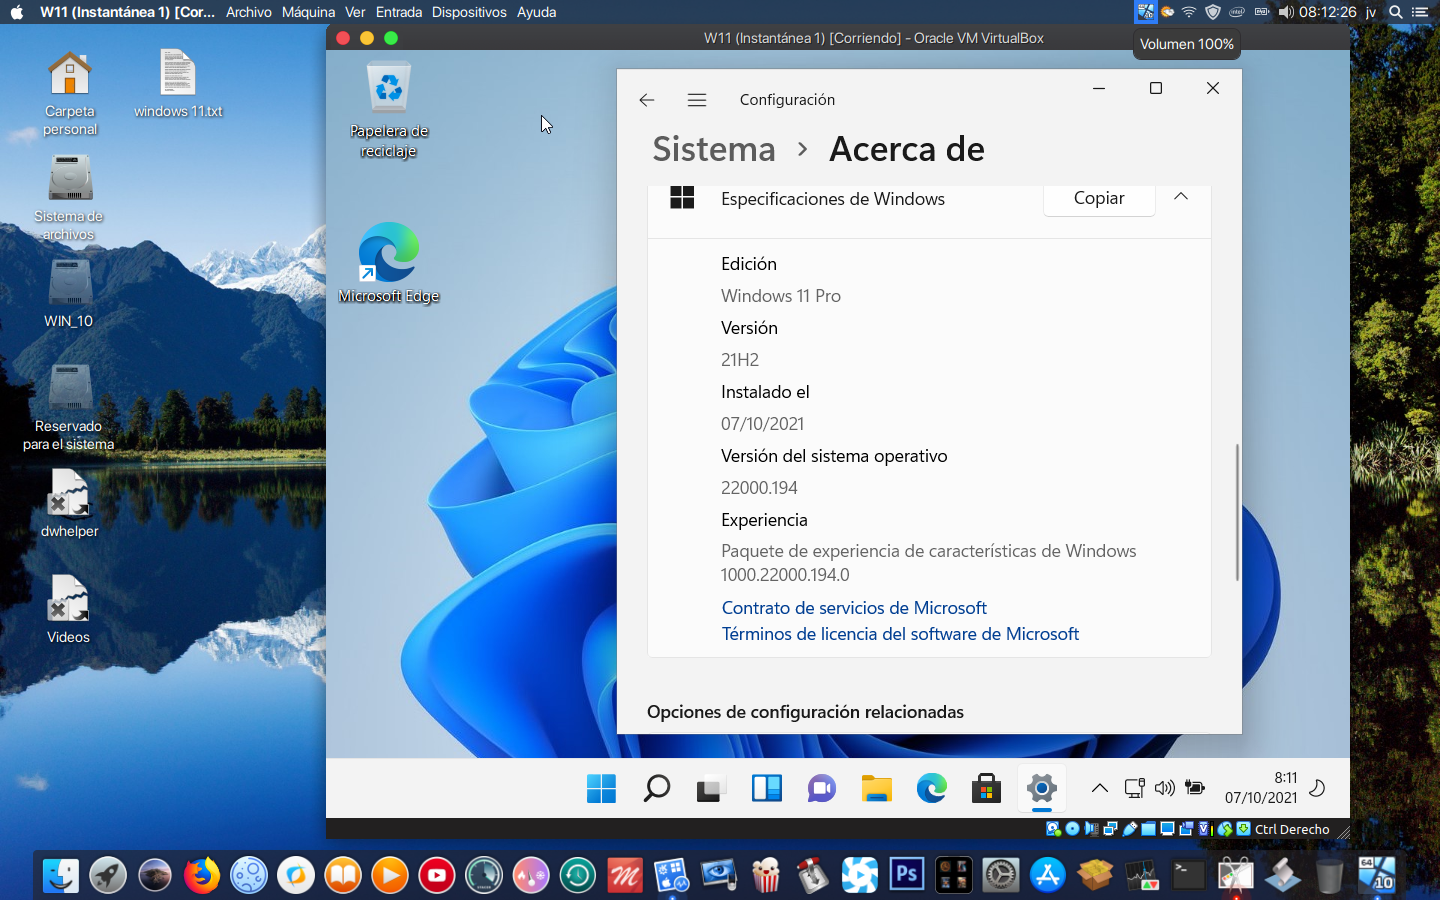Open Windows notification moon icon
Viewport: 1440px width, 900px height.
pyautogui.click(x=1318, y=788)
